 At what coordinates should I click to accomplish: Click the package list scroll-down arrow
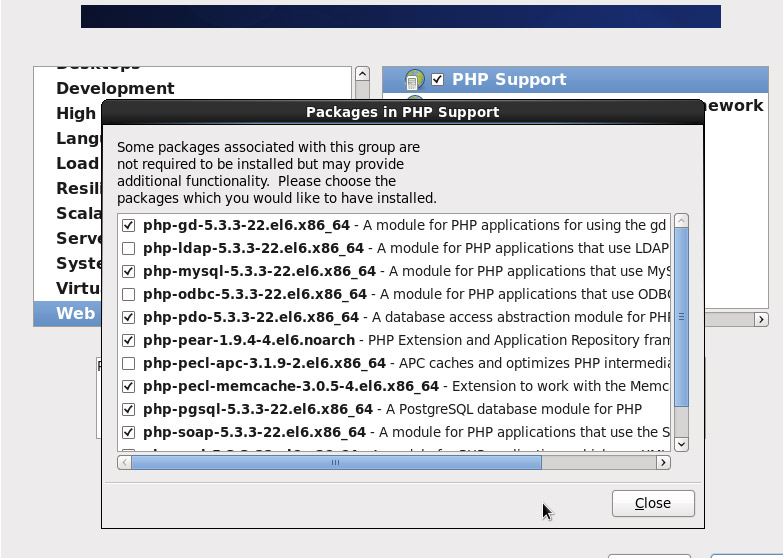[681, 444]
